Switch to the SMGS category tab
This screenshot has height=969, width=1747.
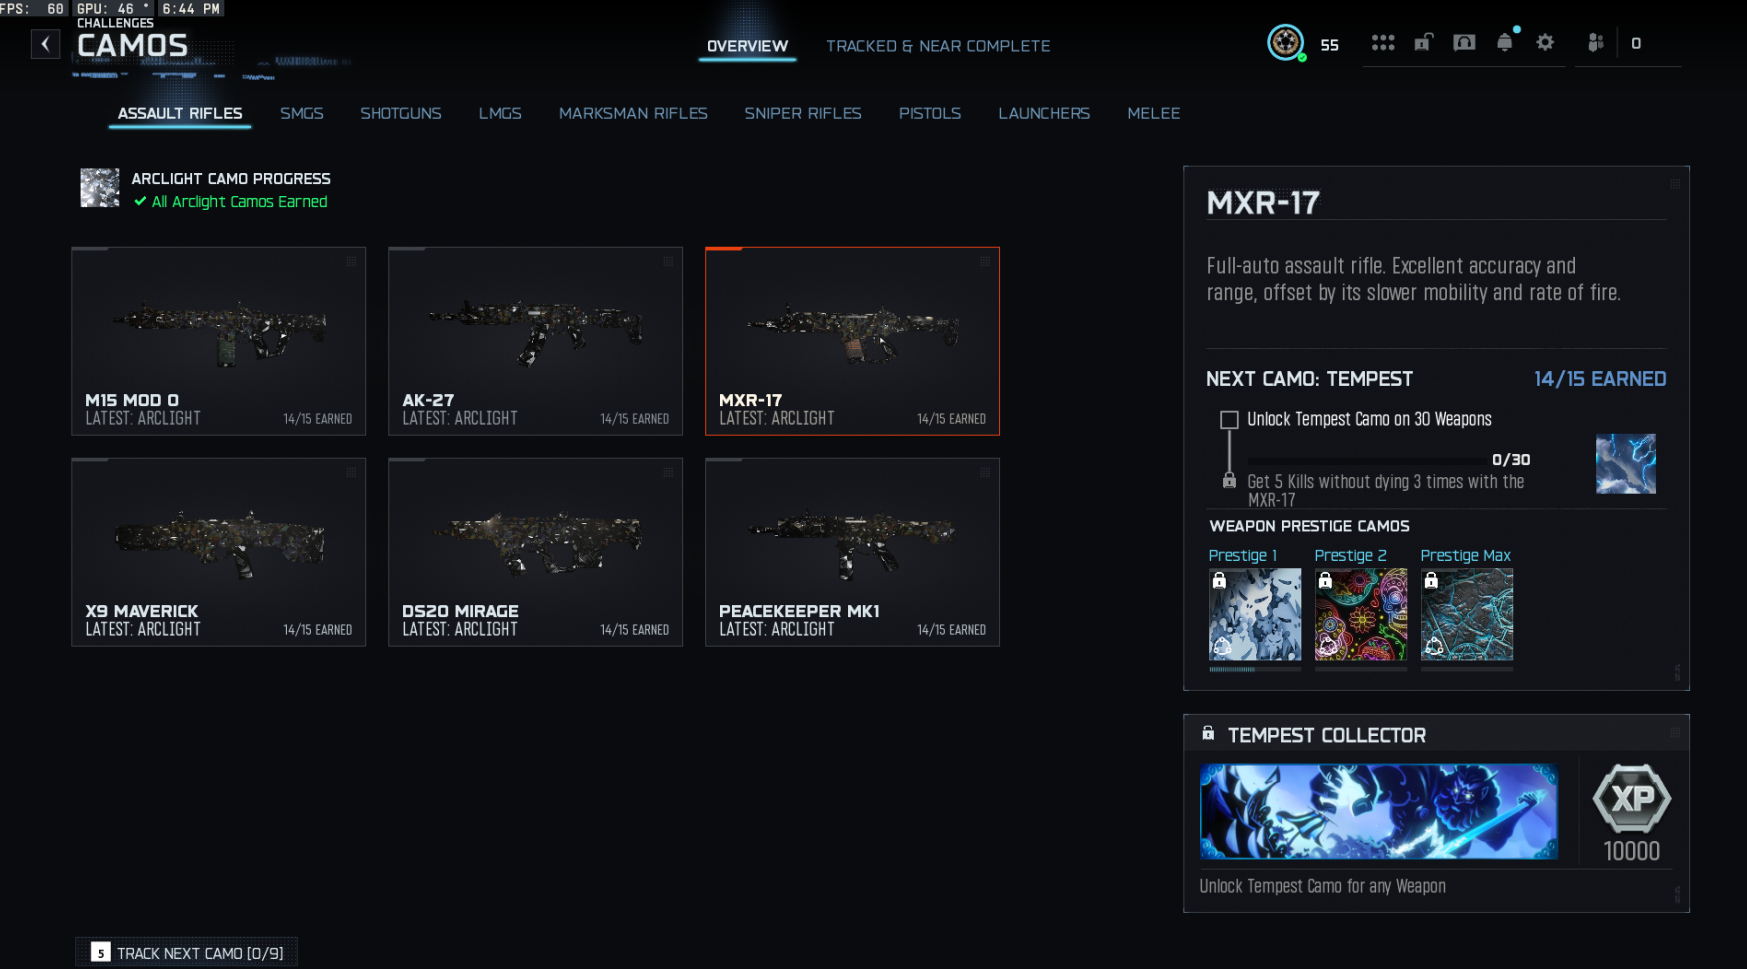[302, 113]
